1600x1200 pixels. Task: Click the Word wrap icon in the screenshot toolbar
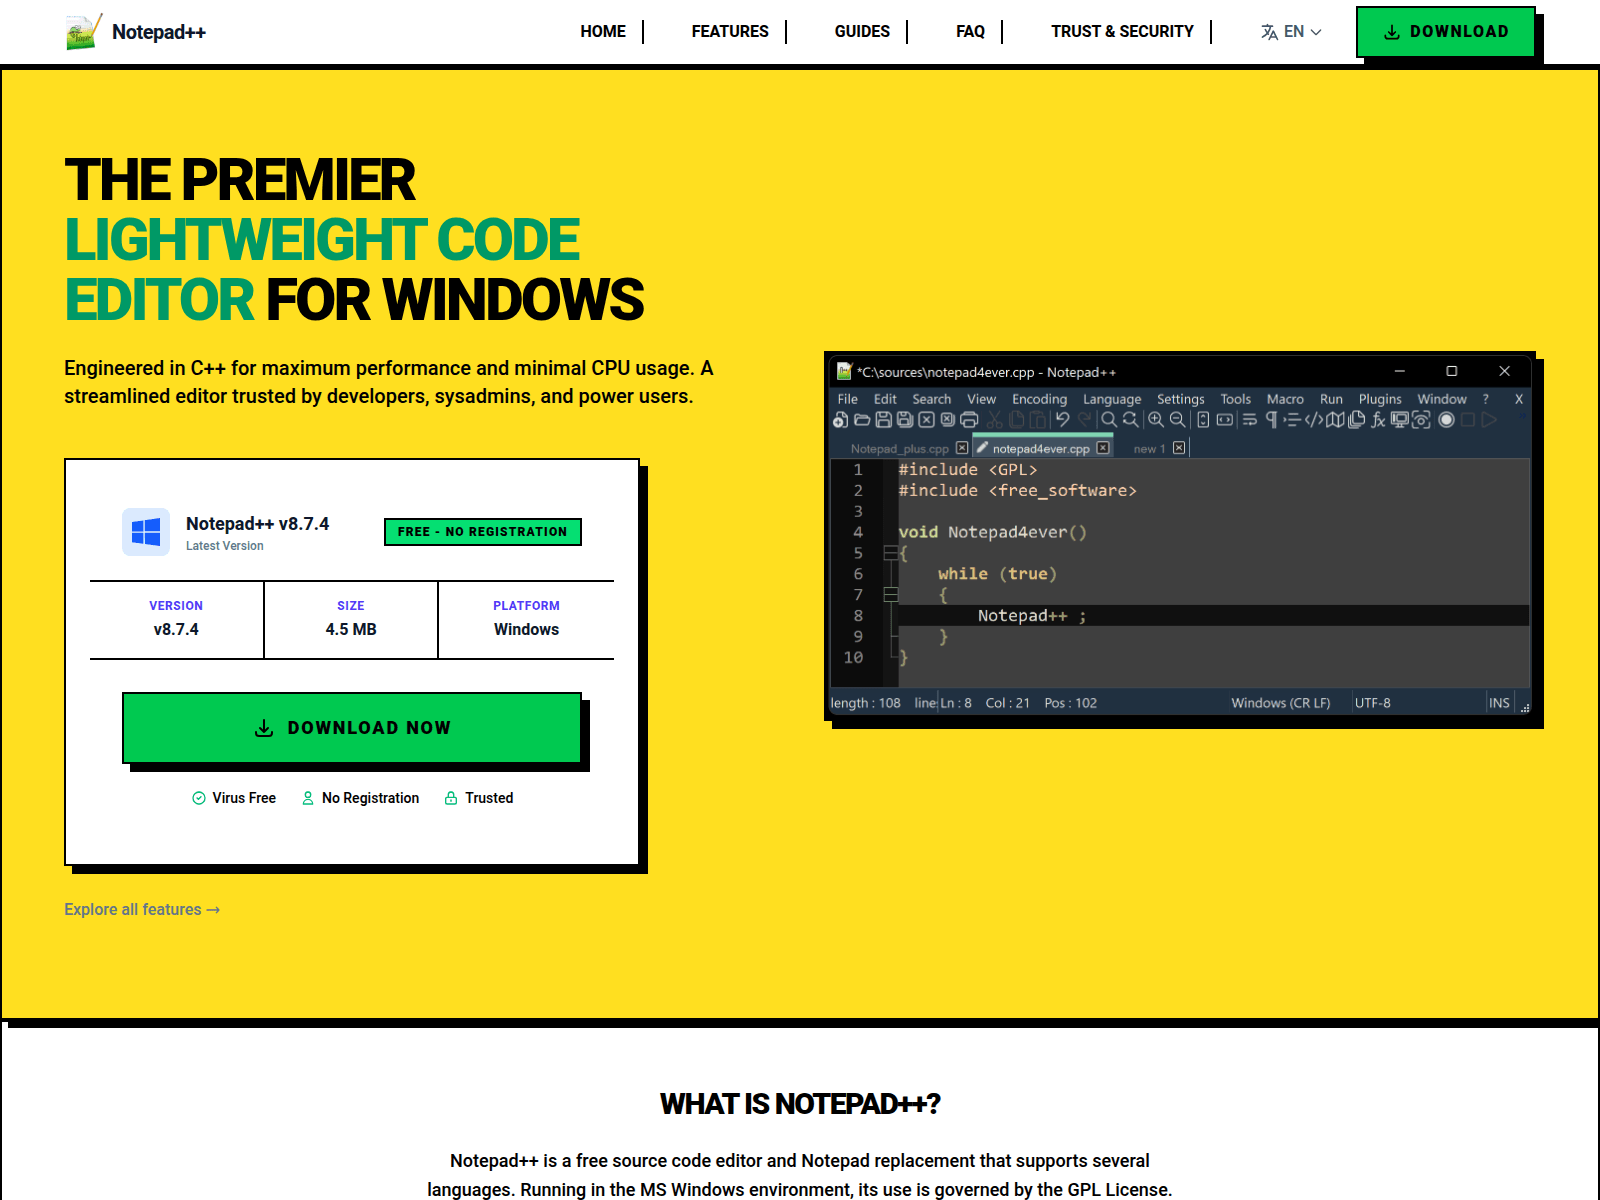point(1250,420)
